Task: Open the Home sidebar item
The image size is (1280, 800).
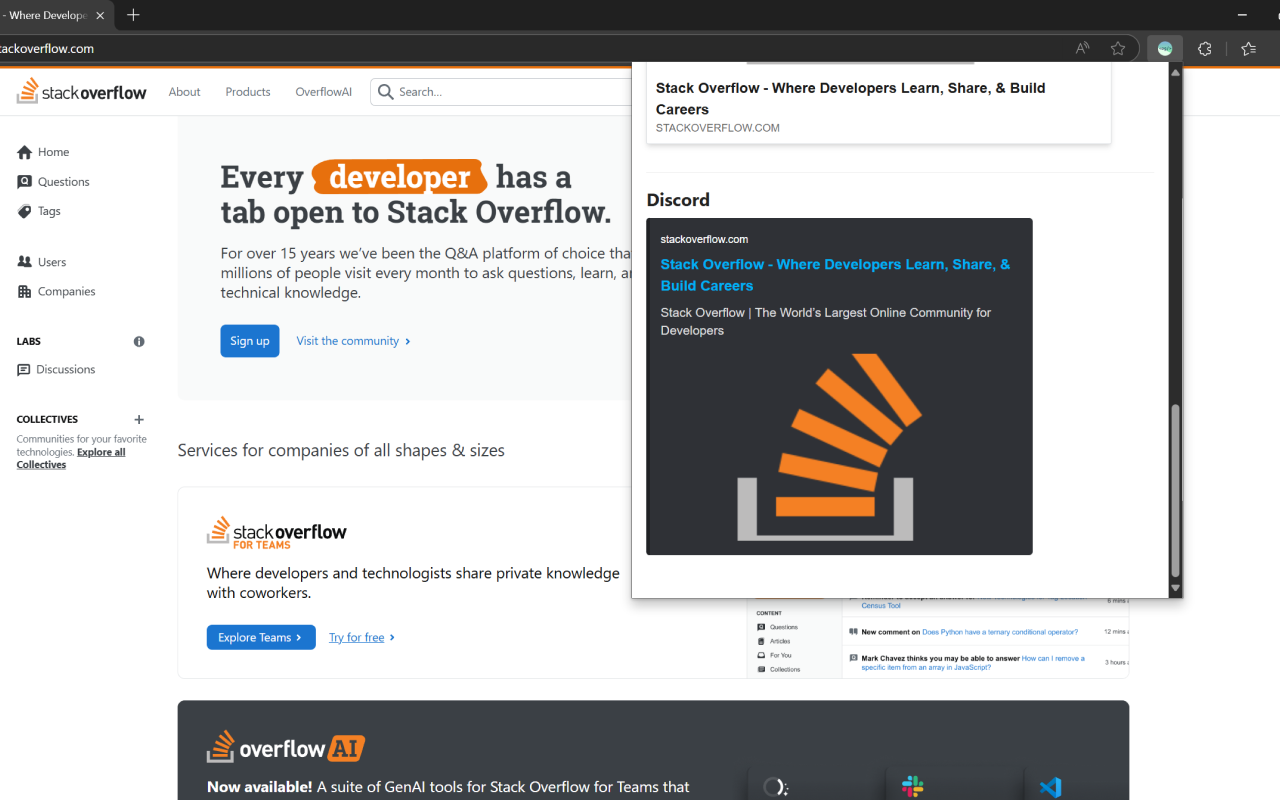Action: (x=43, y=152)
